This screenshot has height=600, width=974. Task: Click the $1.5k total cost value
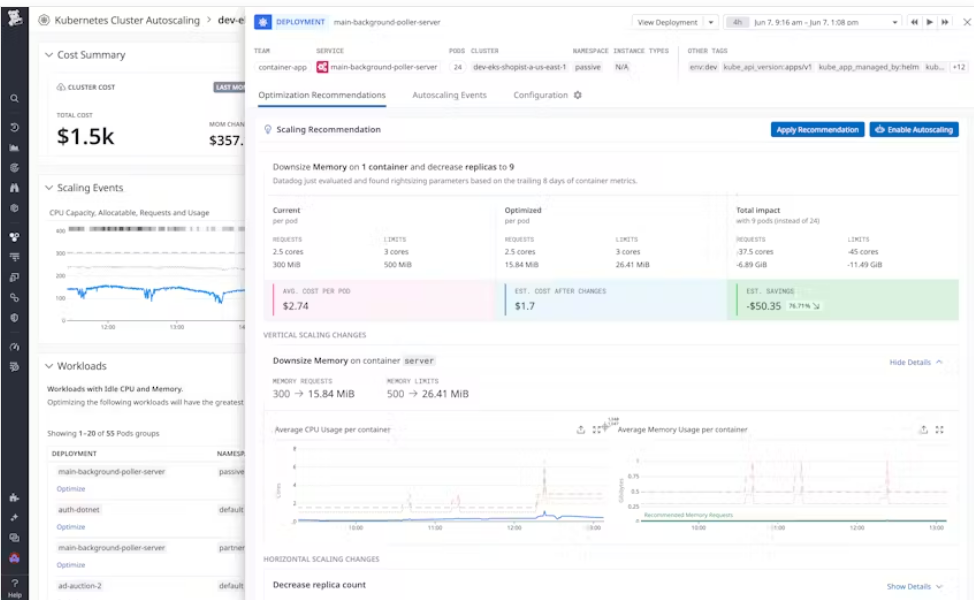pos(85,136)
